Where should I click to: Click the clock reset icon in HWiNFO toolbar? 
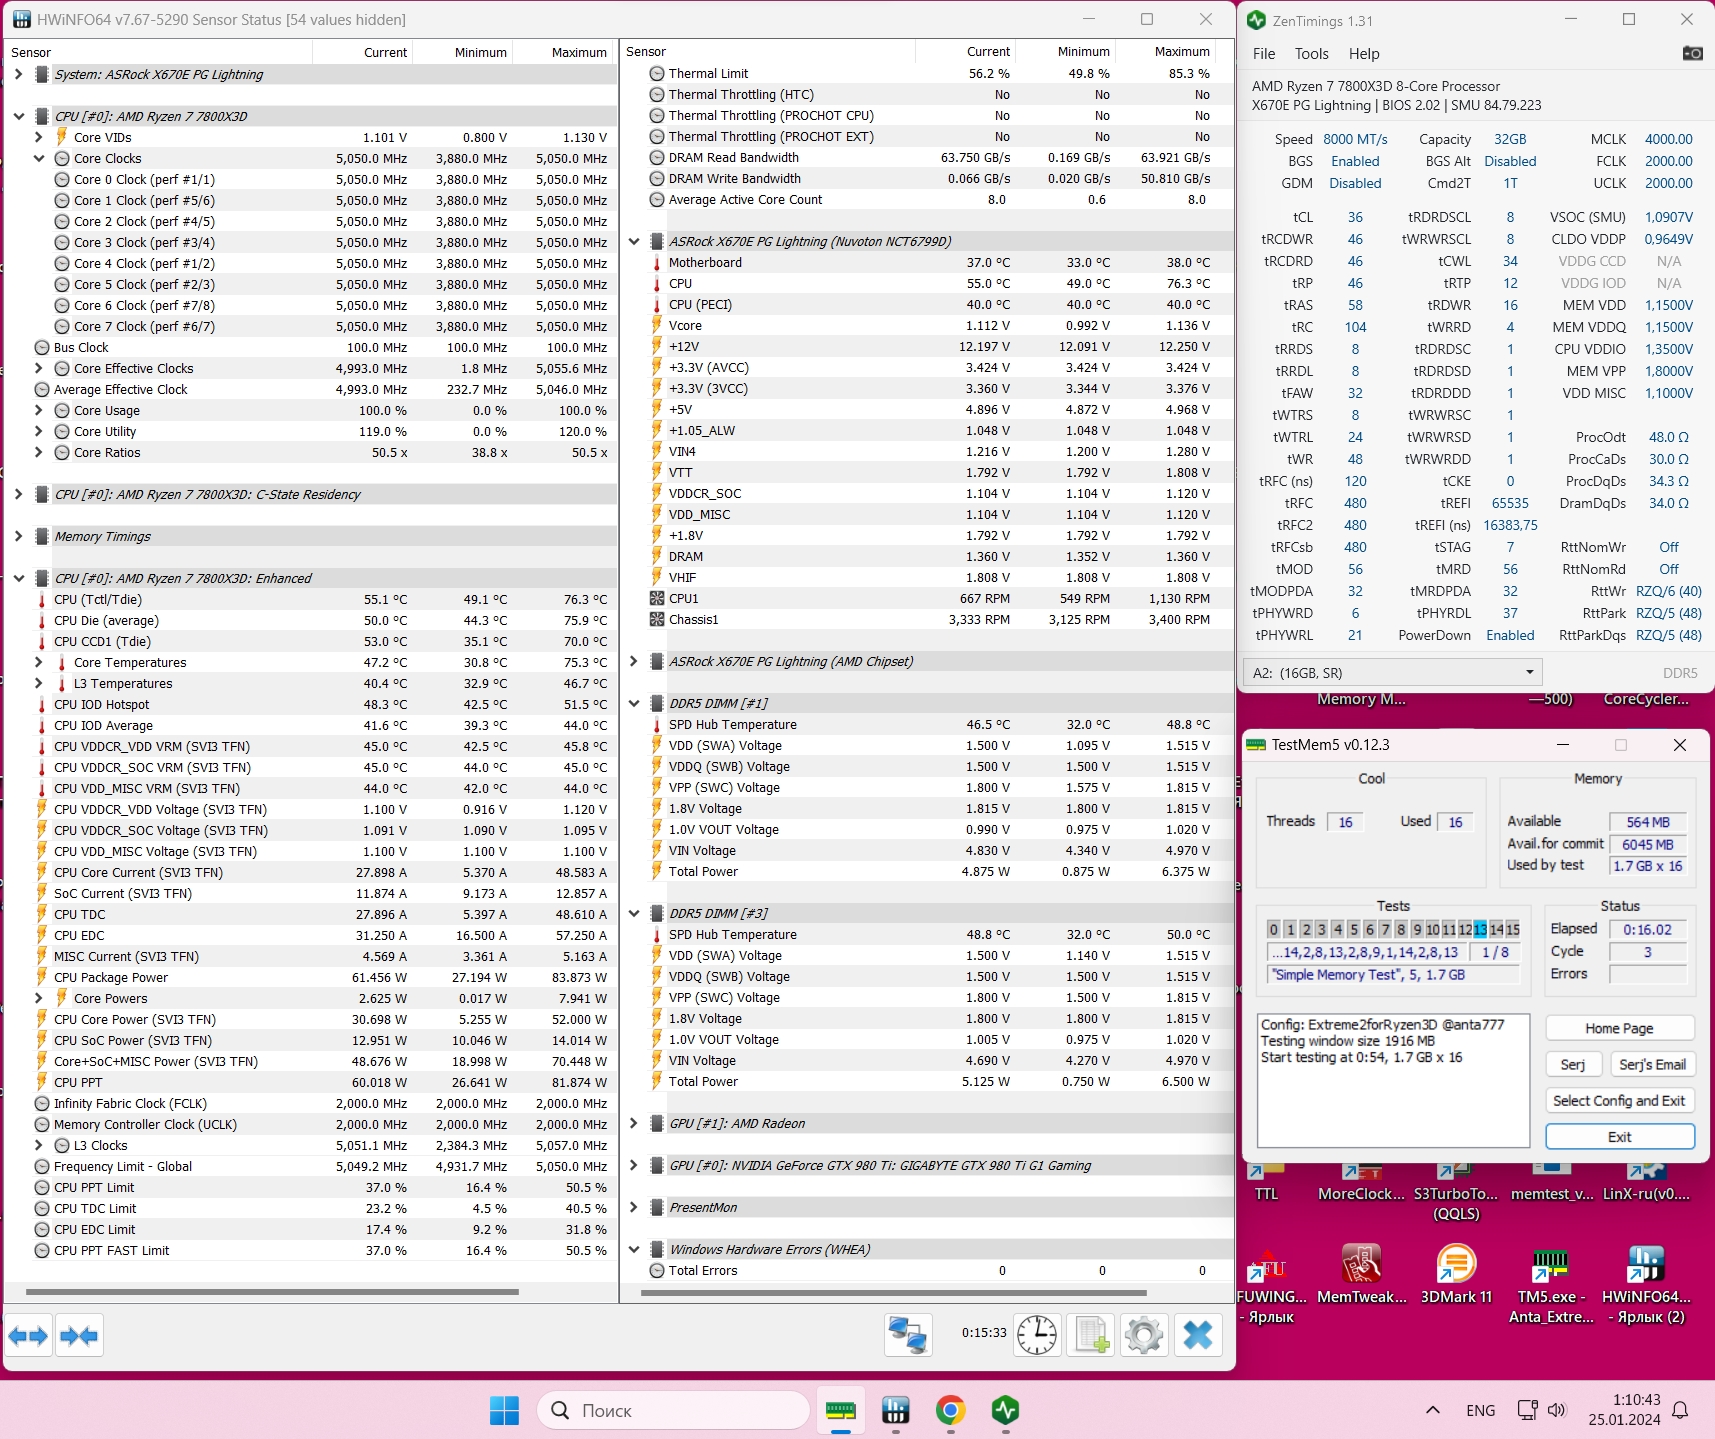tap(1037, 1335)
